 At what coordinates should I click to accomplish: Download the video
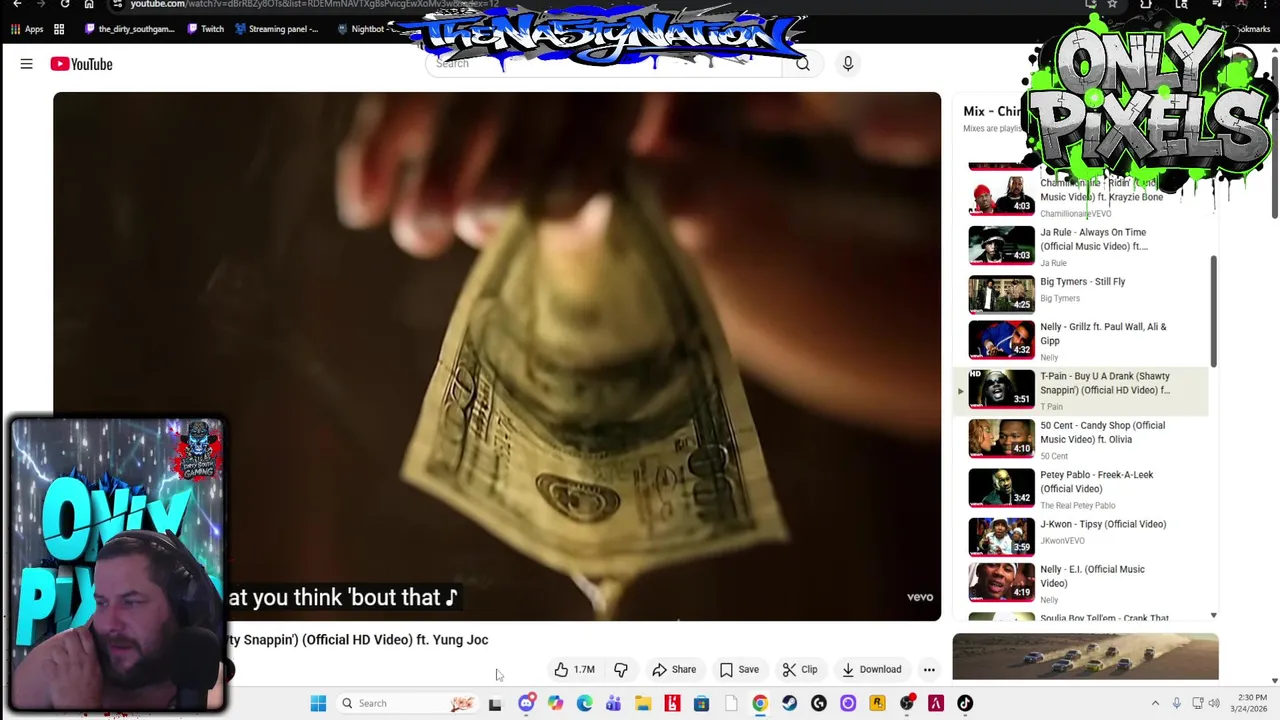pyautogui.click(x=871, y=669)
